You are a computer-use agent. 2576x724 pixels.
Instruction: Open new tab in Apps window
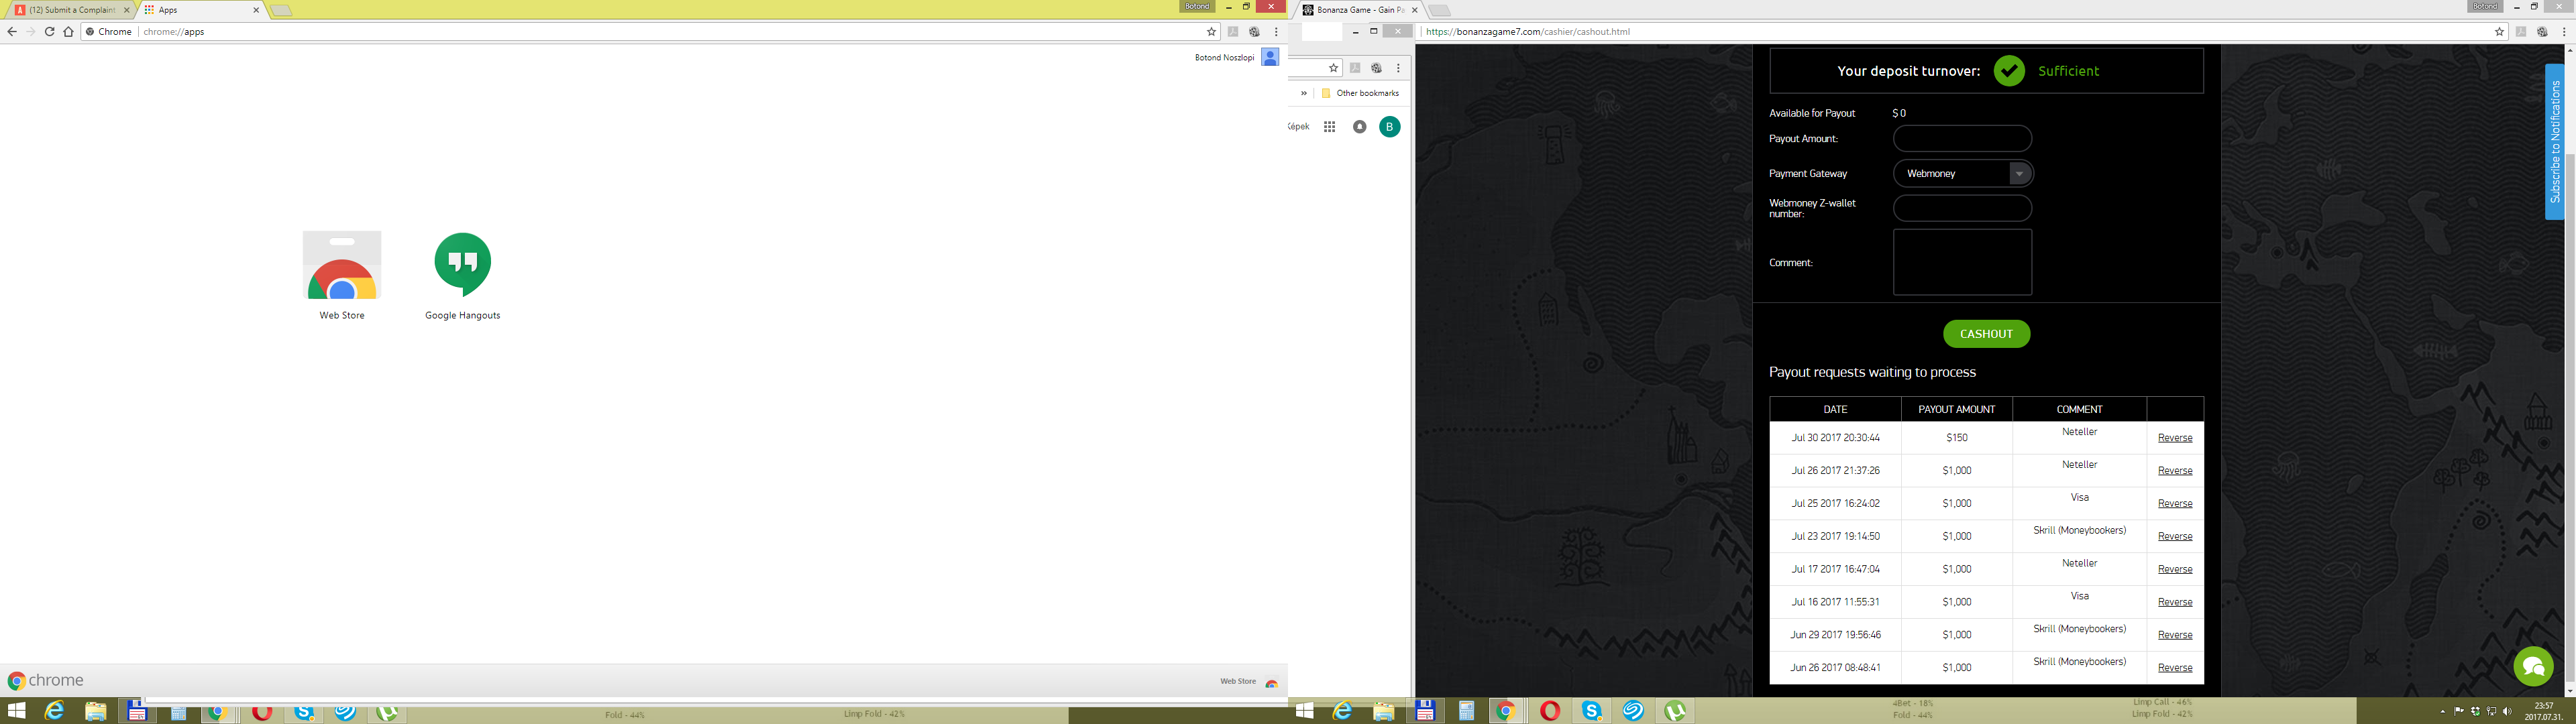(x=281, y=11)
